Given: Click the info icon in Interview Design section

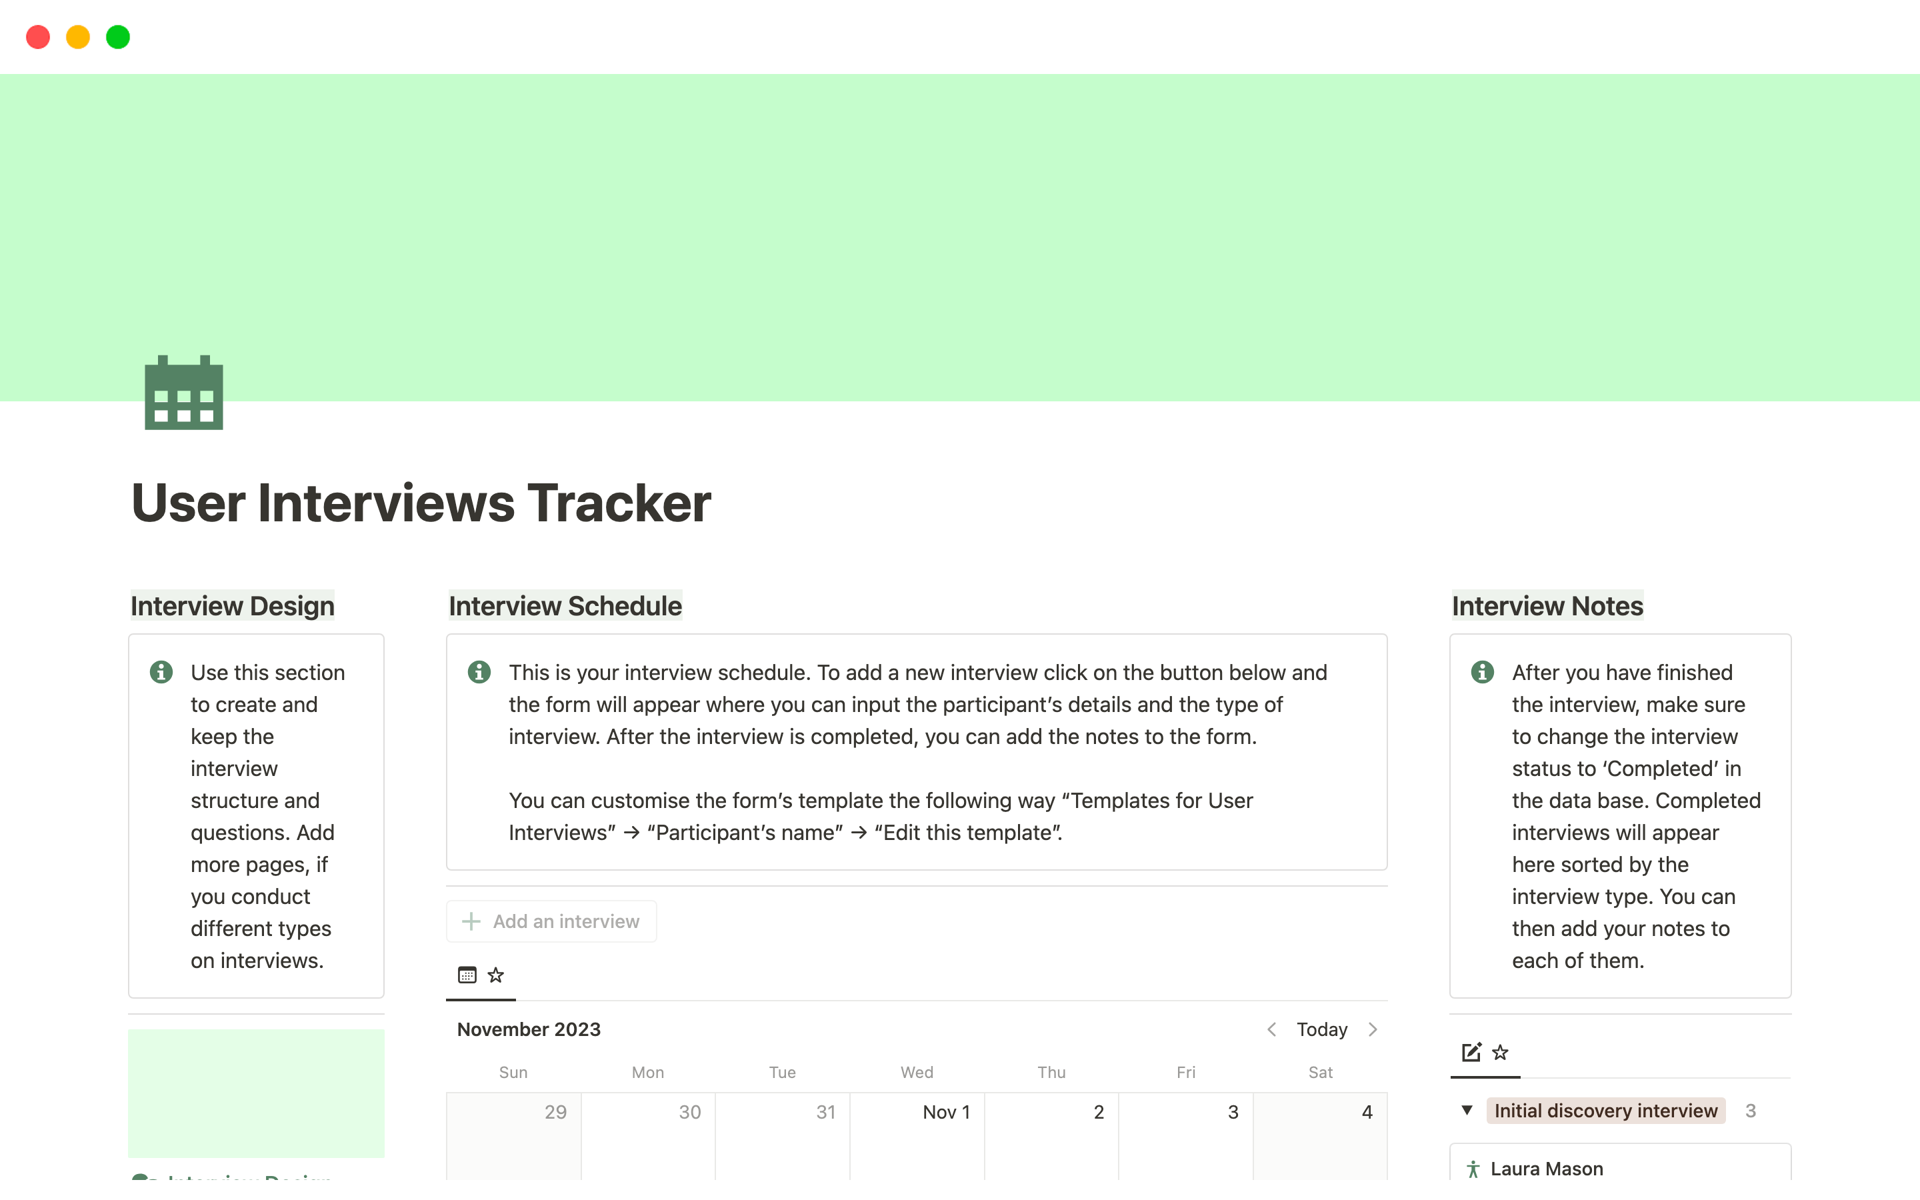Looking at the screenshot, I should click(162, 672).
